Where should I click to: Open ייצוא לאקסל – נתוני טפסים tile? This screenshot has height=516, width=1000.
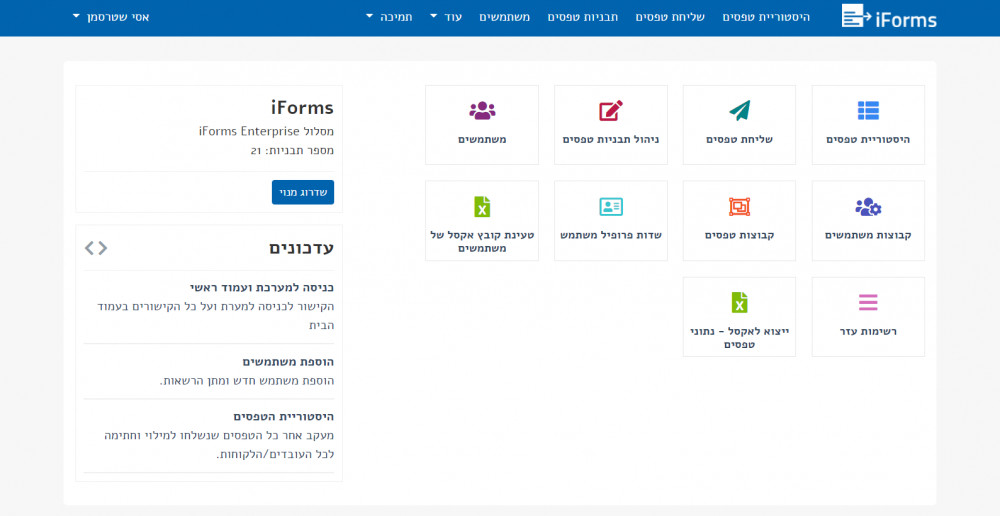(x=739, y=317)
